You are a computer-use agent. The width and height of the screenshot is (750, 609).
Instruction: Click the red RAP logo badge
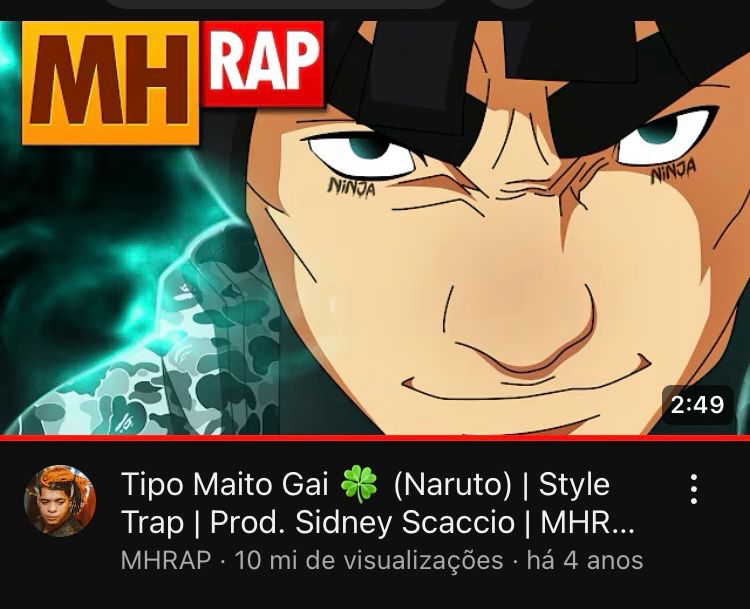pyautogui.click(x=262, y=65)
